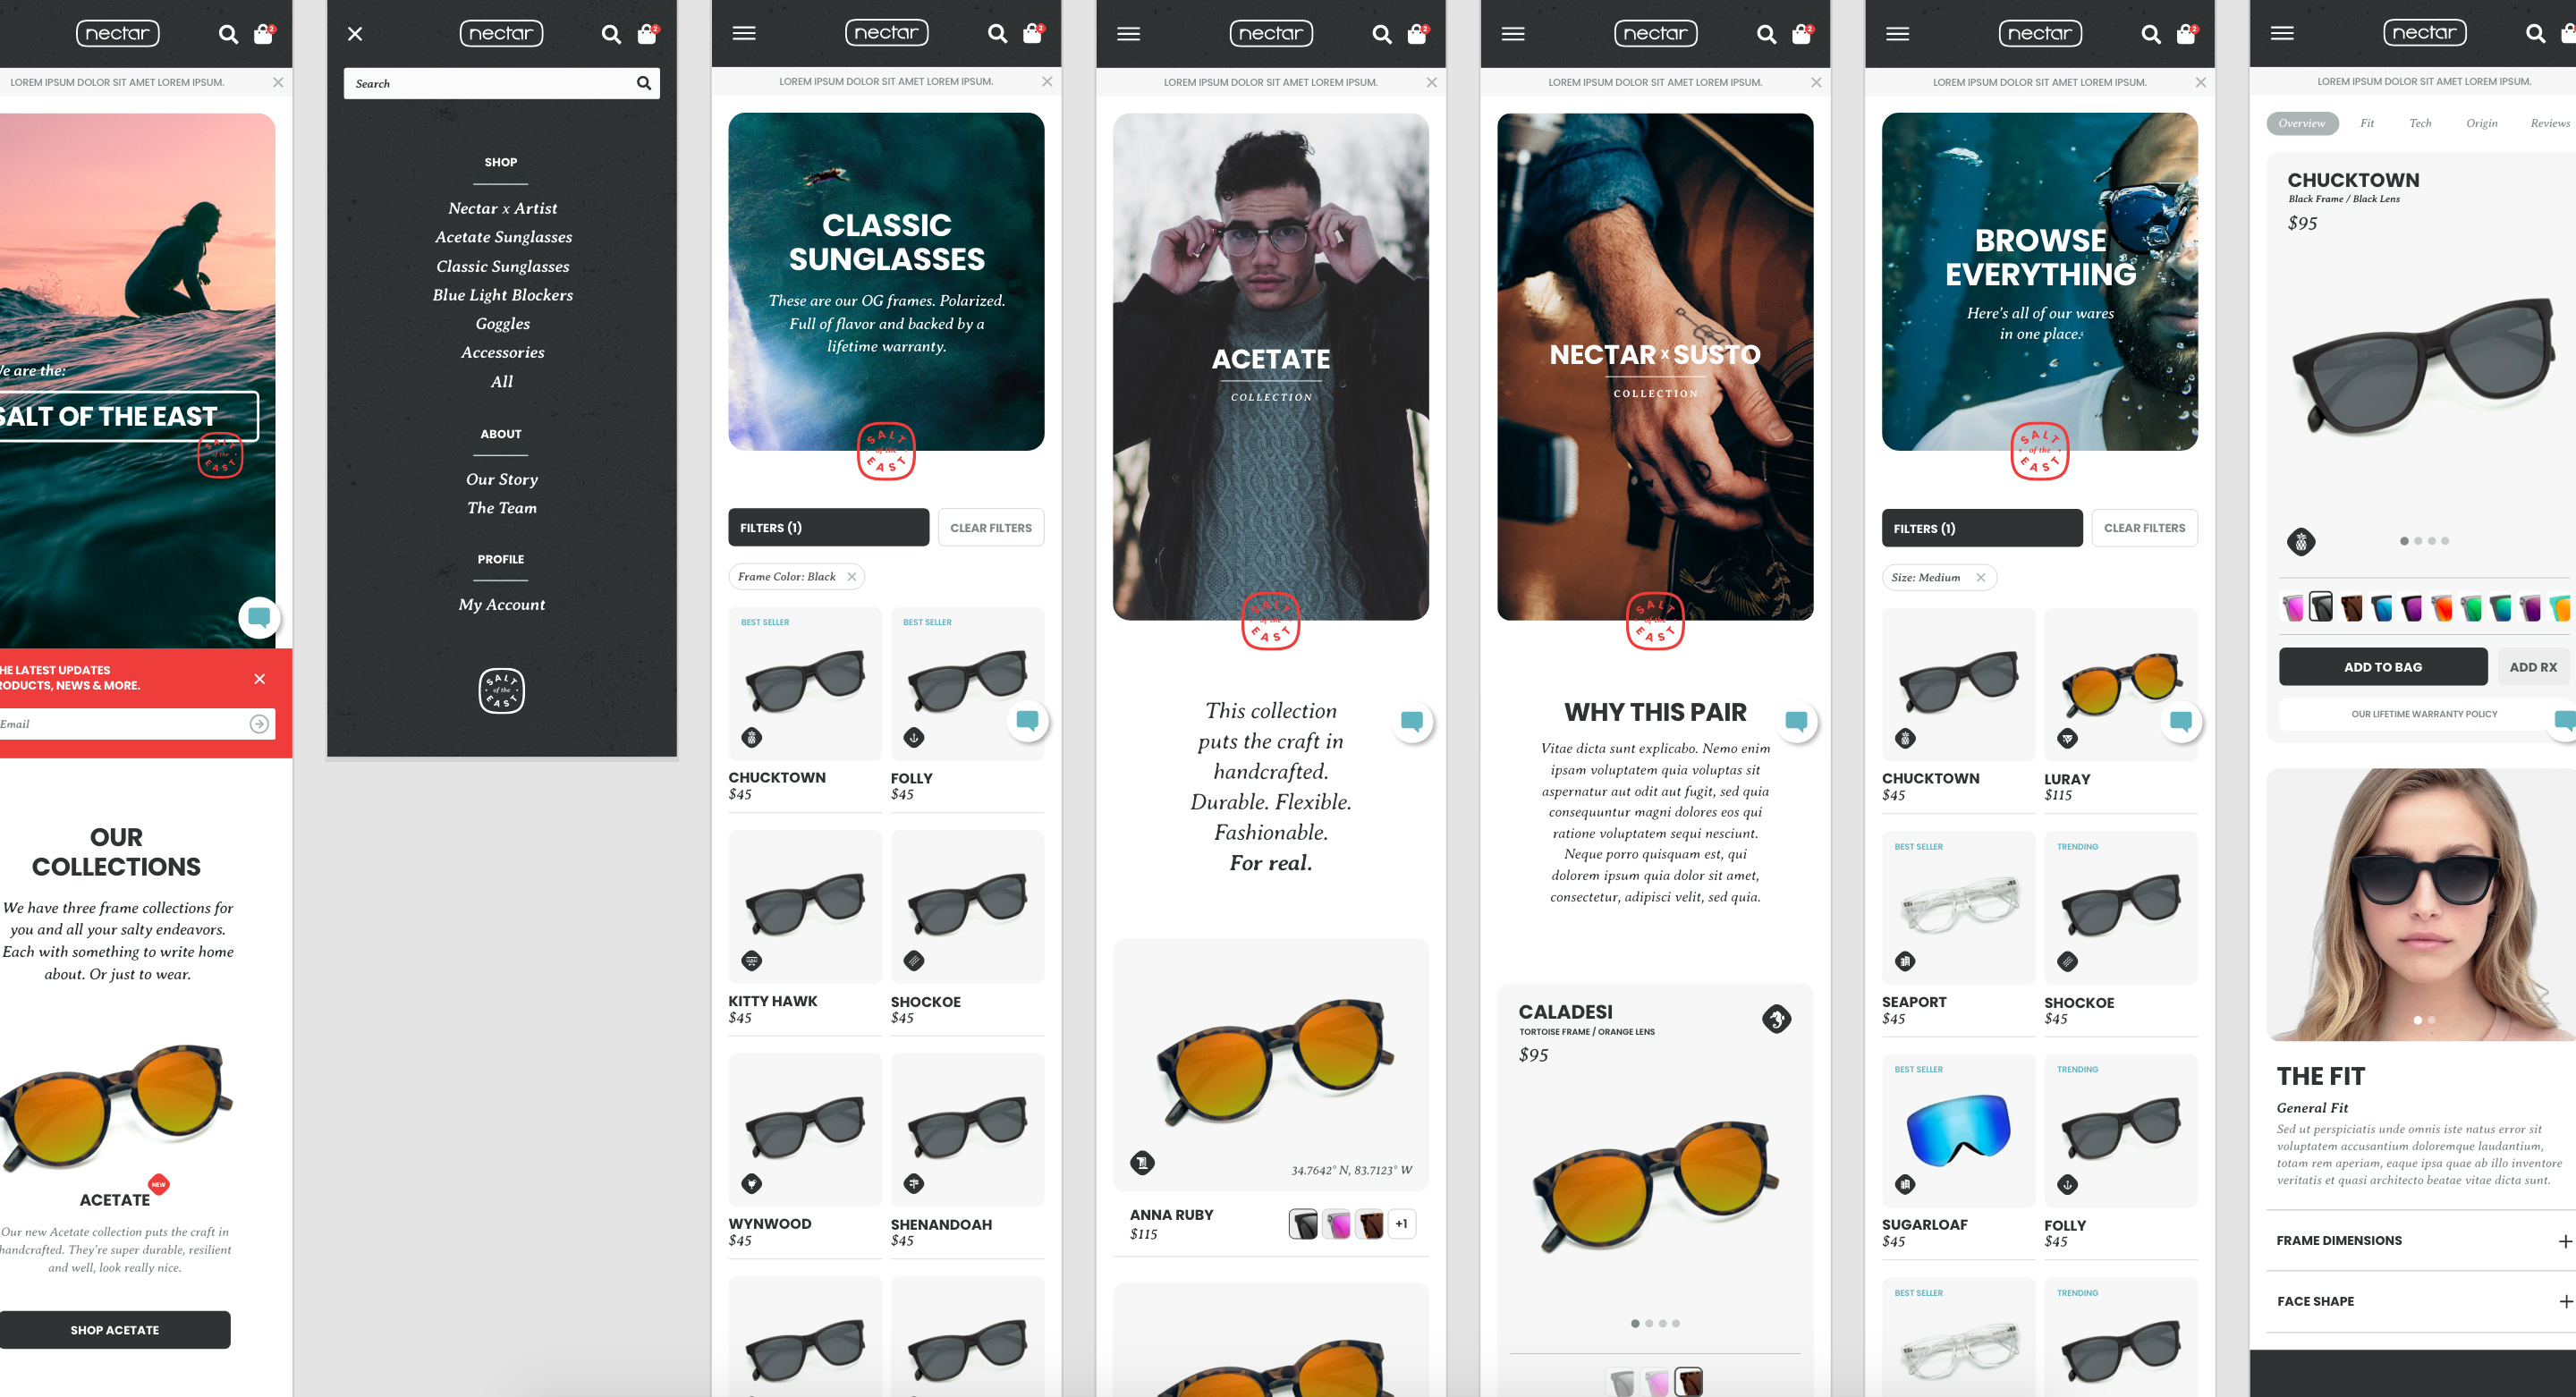Remove the Frame Color: Black filter chip
The width and height of the screenshot is (2576, 1397).
[852, 577]
